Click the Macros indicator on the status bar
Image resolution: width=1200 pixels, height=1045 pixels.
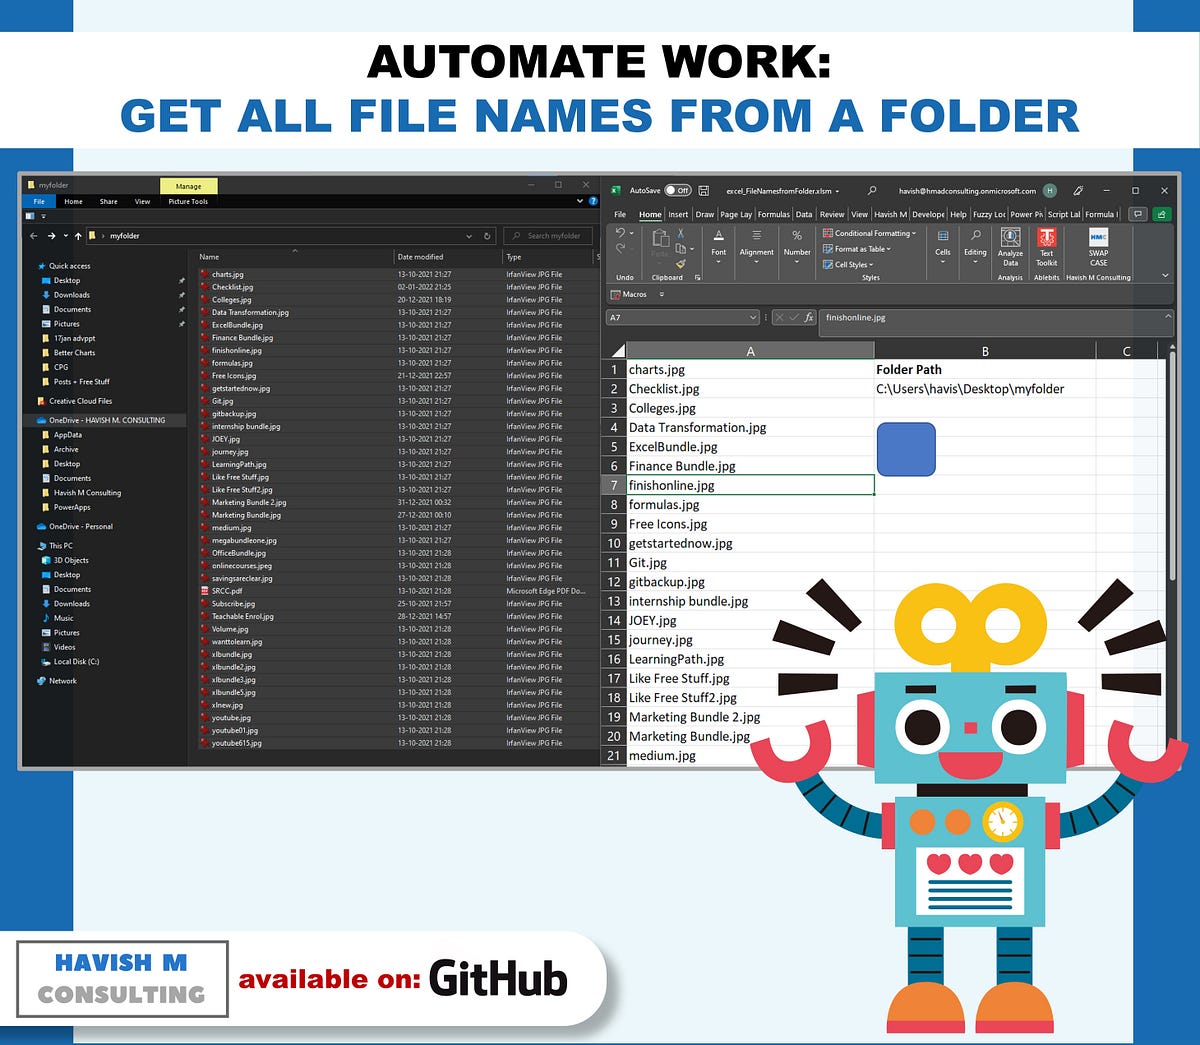point(631,294)
